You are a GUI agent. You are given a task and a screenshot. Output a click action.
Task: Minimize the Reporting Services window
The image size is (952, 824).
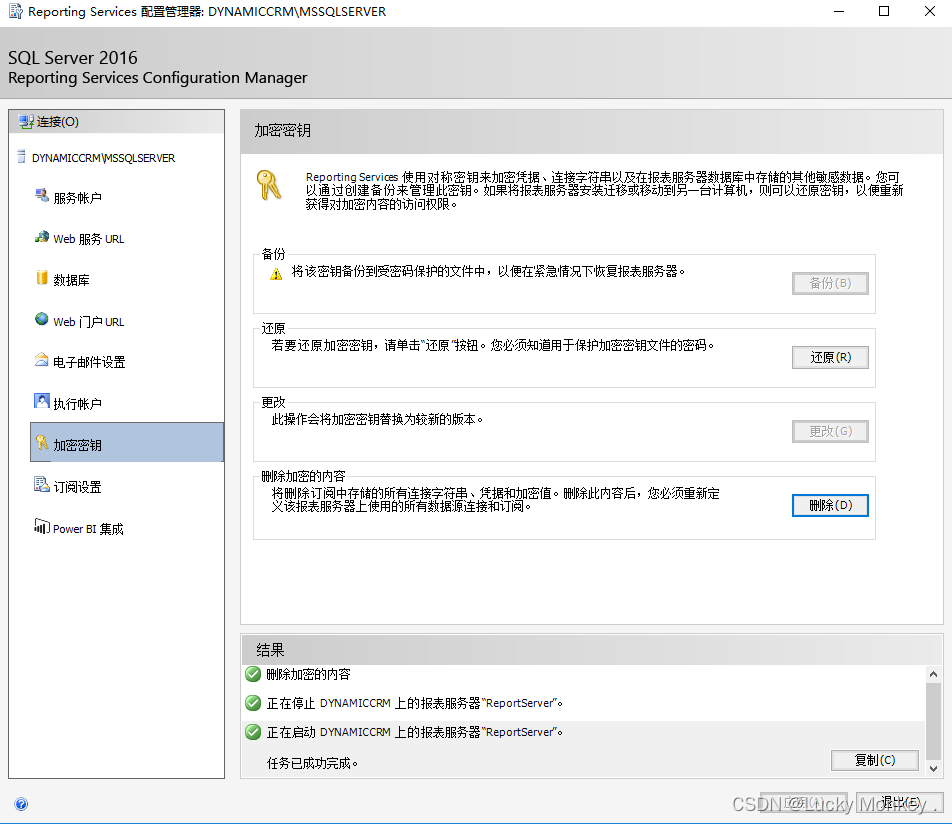pos(839,12)
